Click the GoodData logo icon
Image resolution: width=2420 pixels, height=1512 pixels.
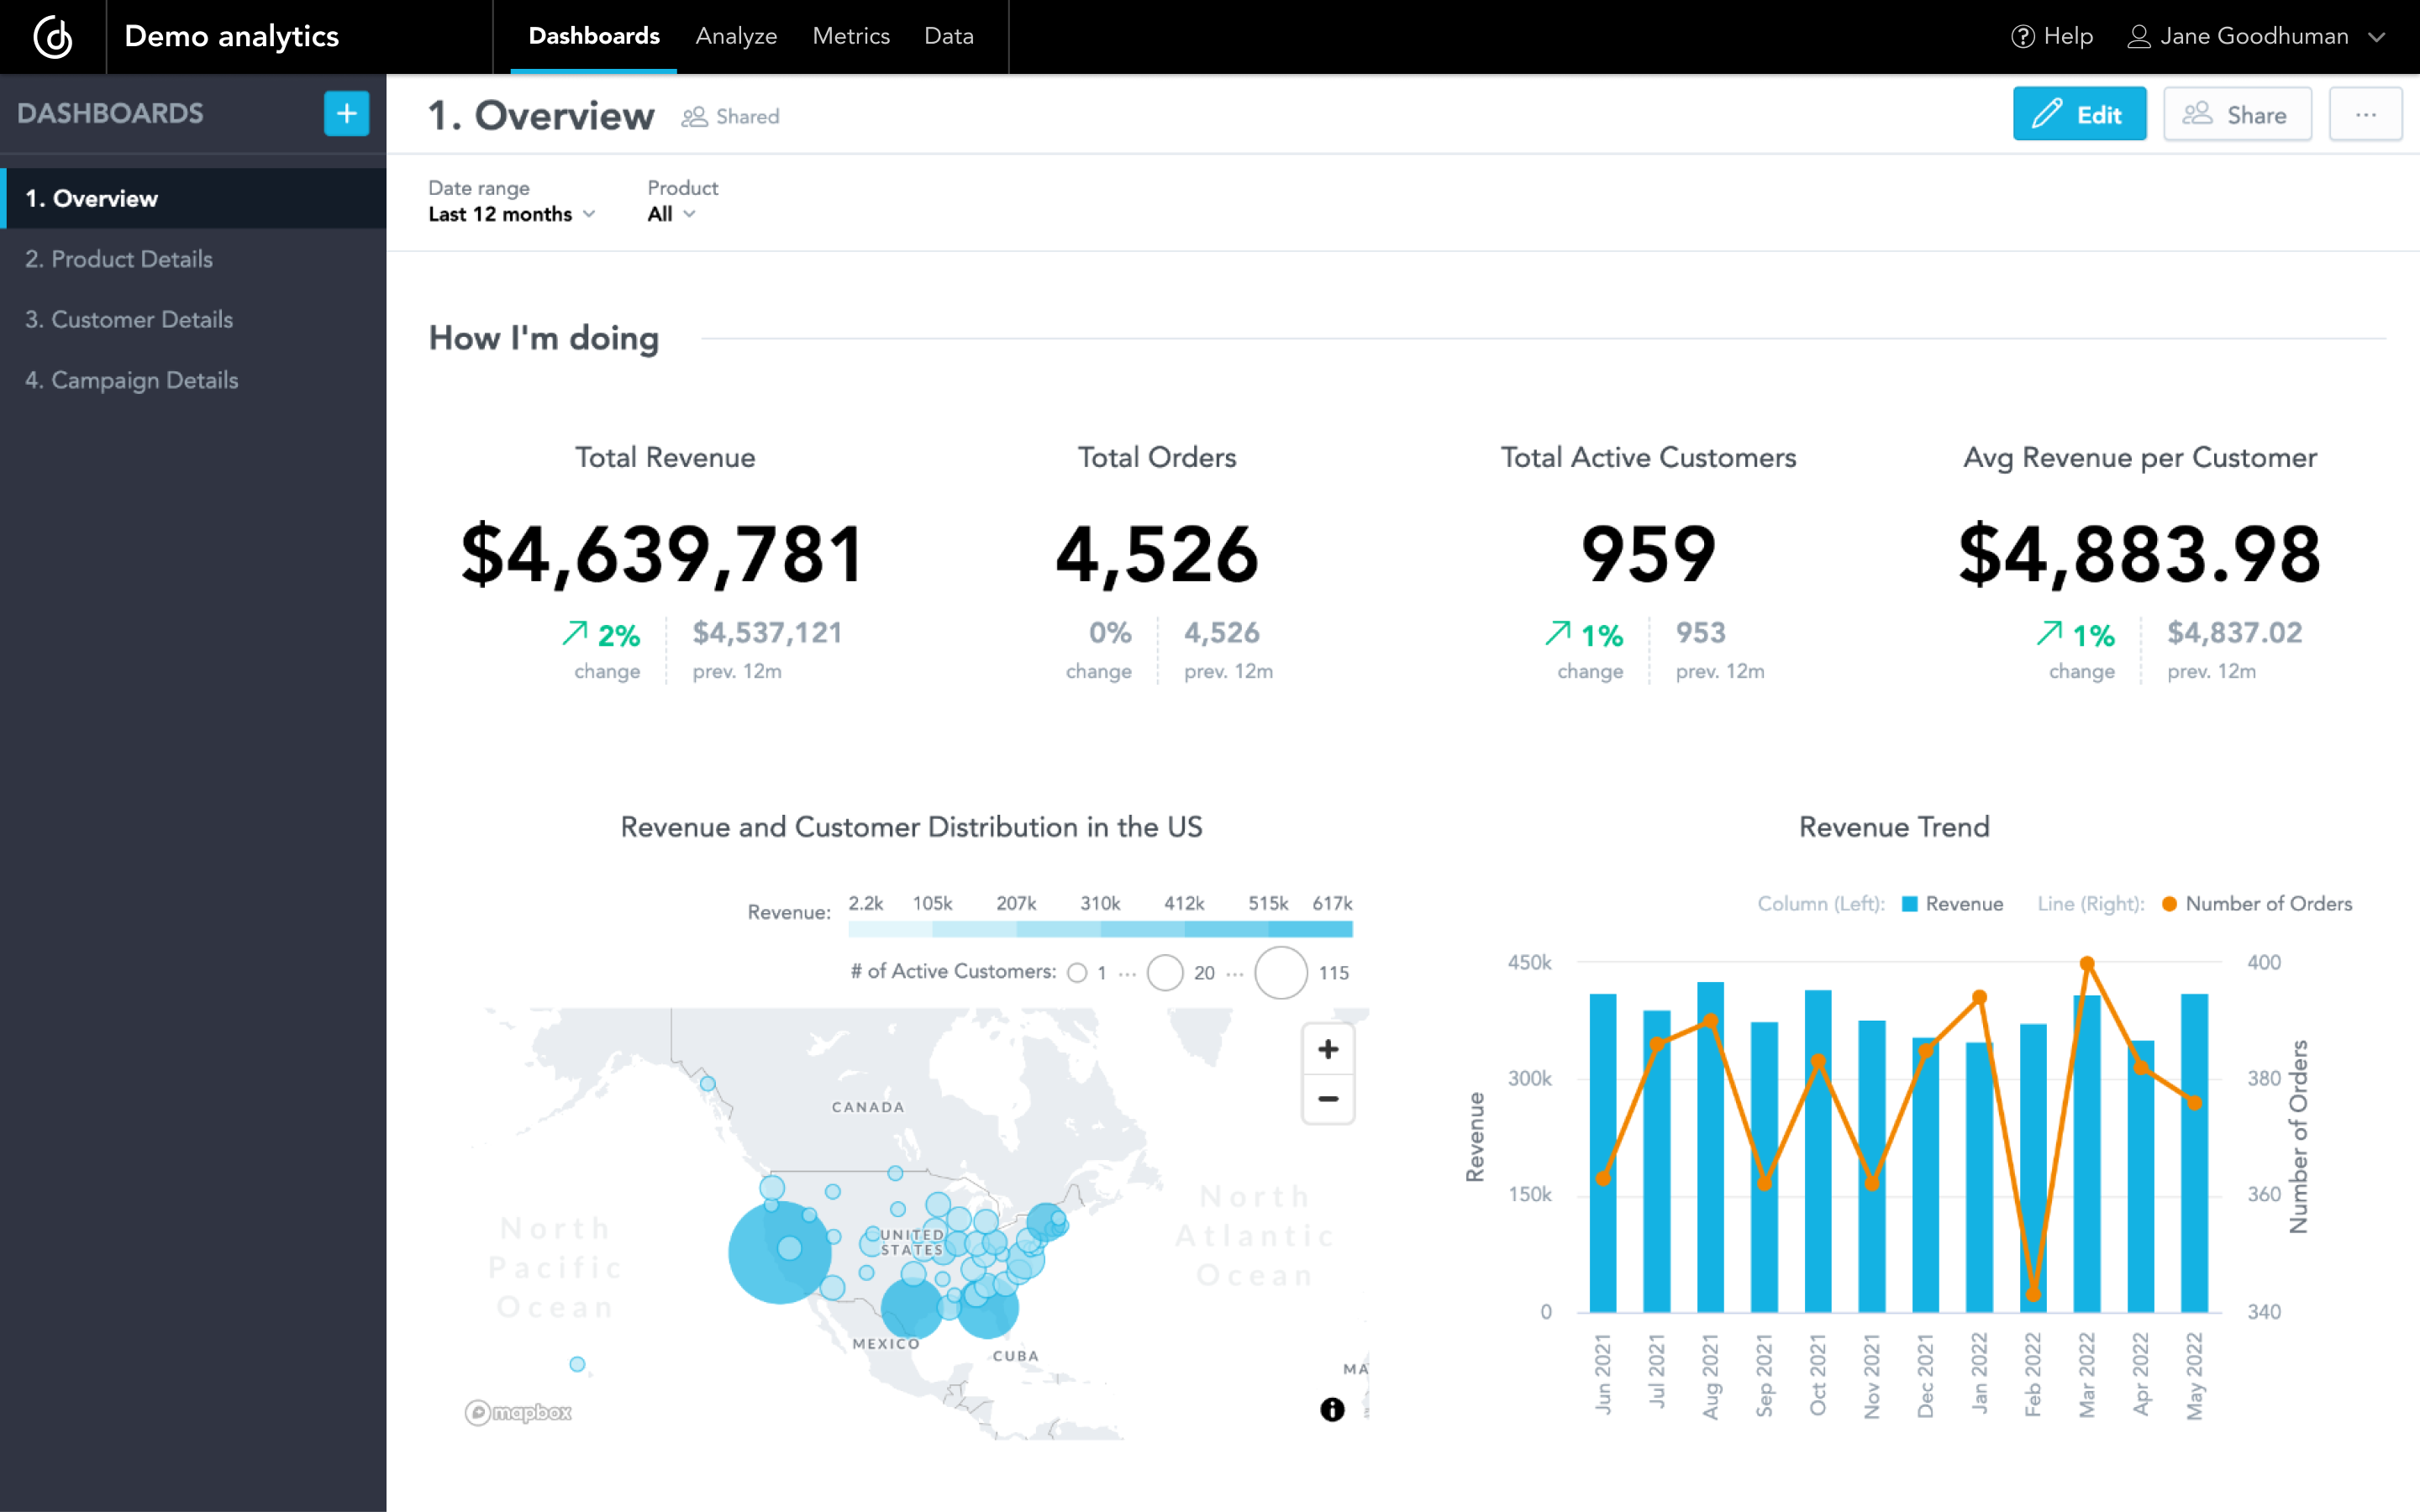[53, 37]
